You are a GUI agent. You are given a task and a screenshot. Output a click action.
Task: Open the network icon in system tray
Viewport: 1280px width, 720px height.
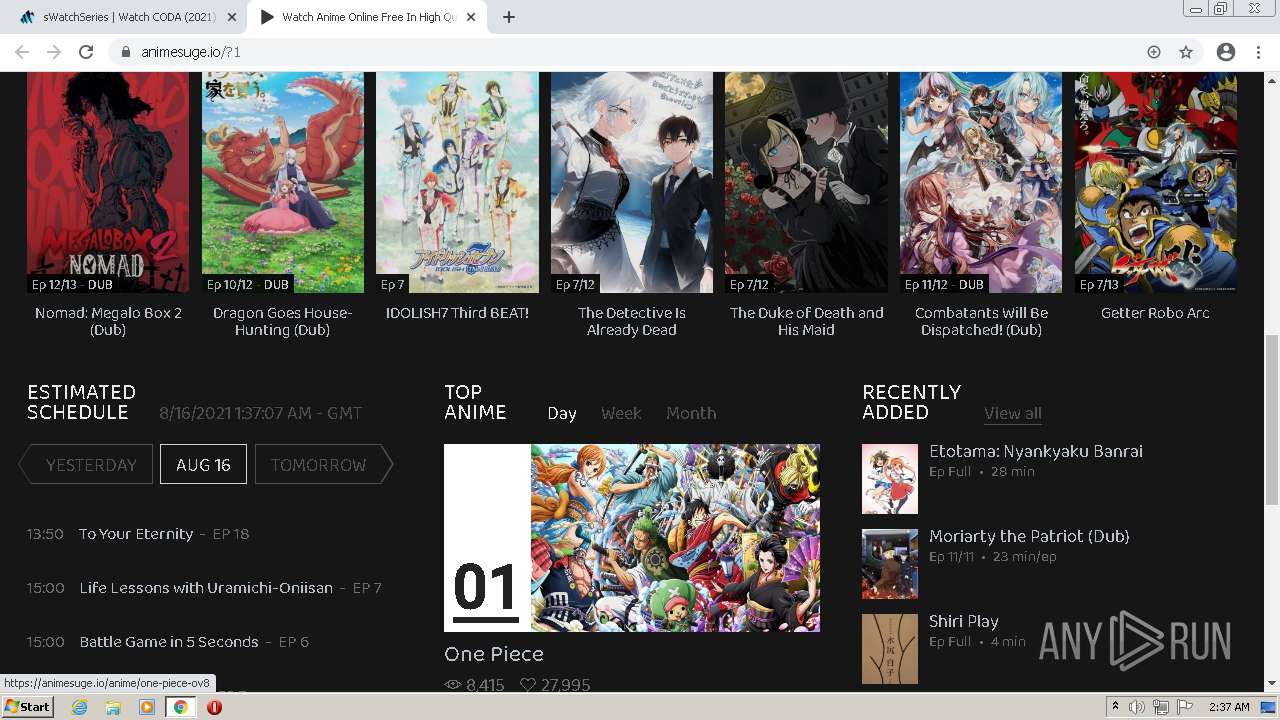click(1161, 707)
